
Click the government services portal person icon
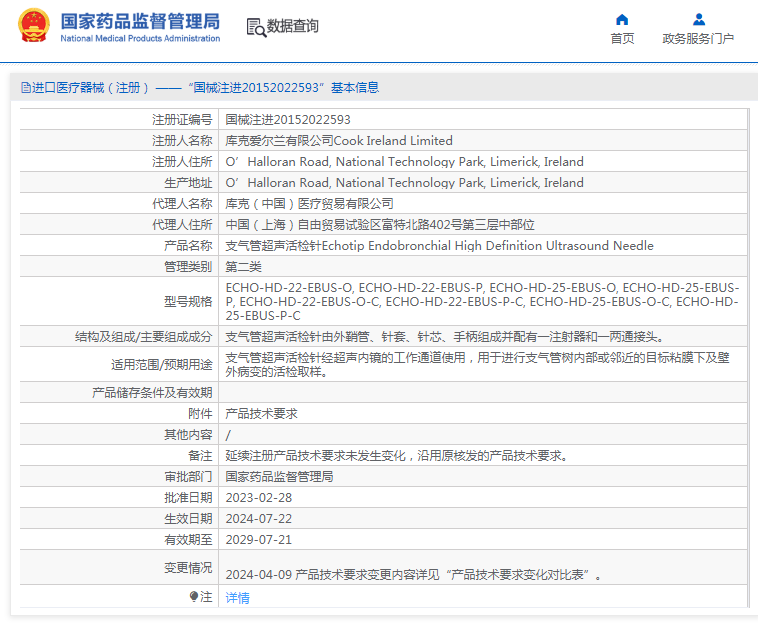pos(699,19)
